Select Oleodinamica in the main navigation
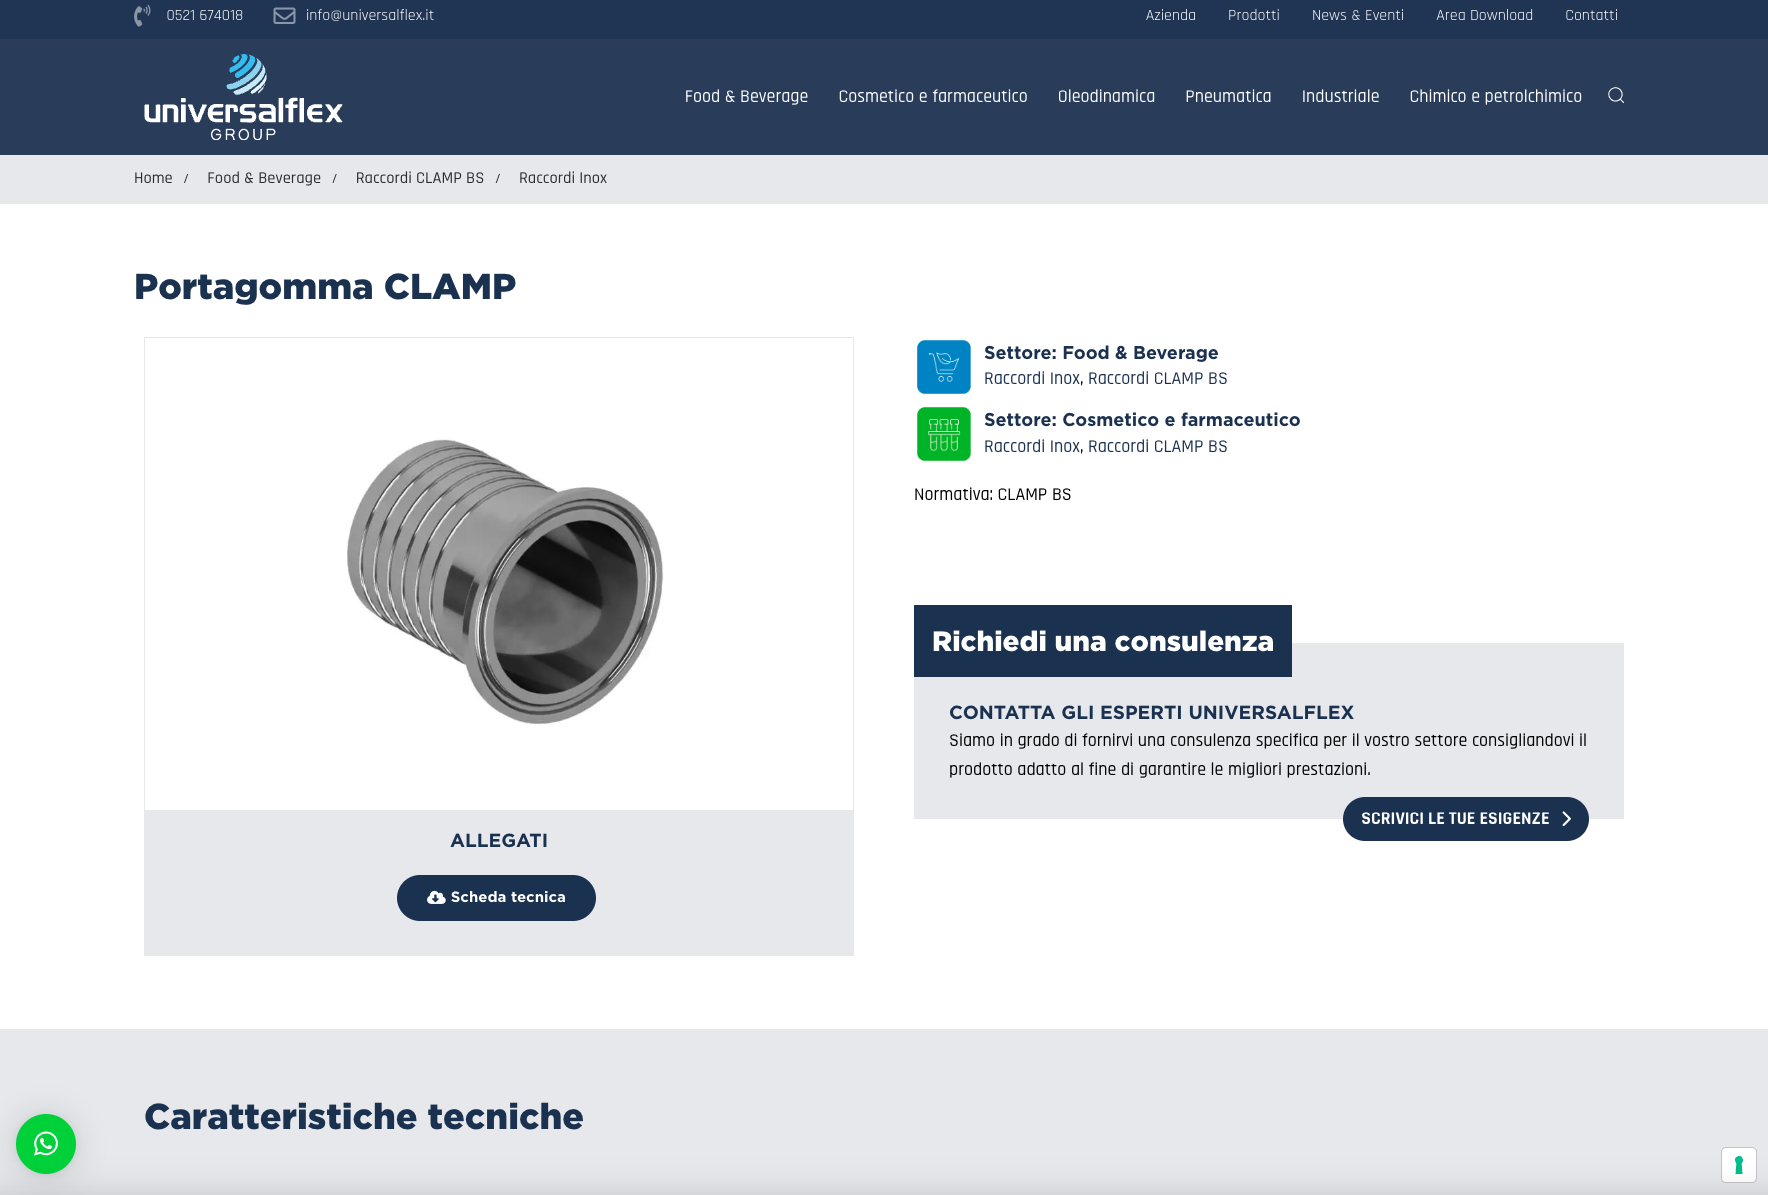The height and width of the screenshot is (1195, 1768). [x=1106, y=96]
